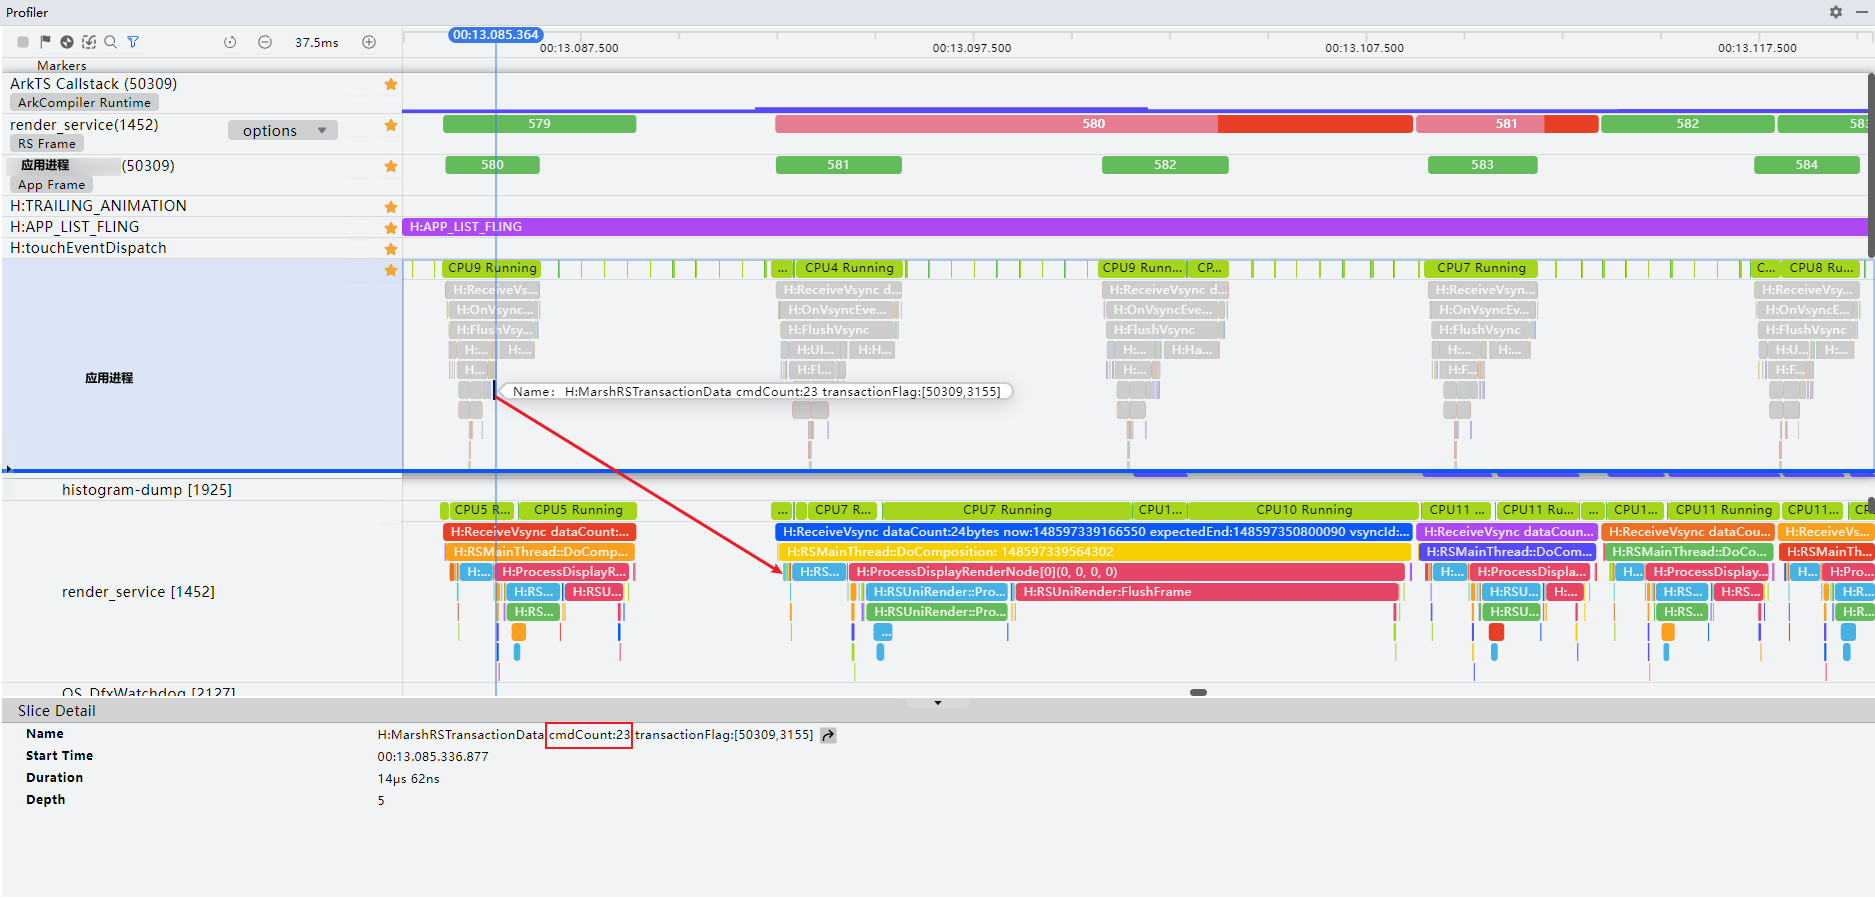Viewport: 1875px width, 899px height.
Task: Click the flag marker icon in toolbar
Action: [45, 42]
